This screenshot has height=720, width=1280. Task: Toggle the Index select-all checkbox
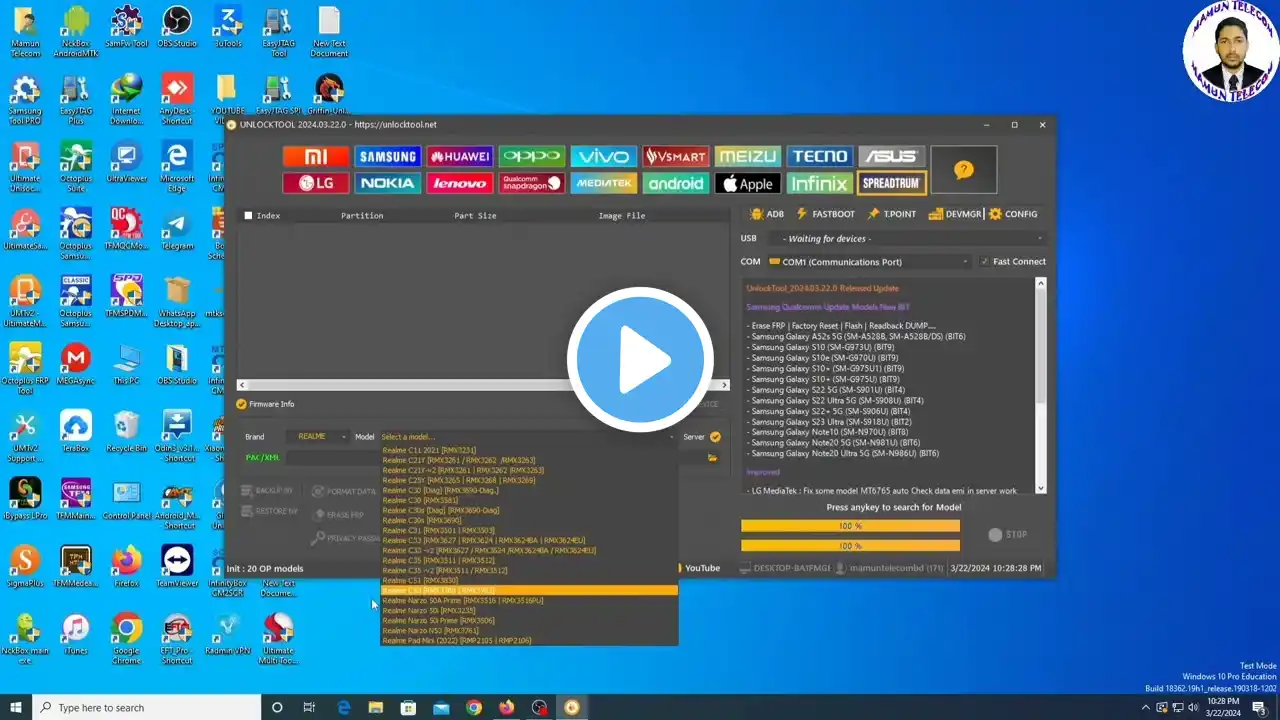(x=249, y=215)
